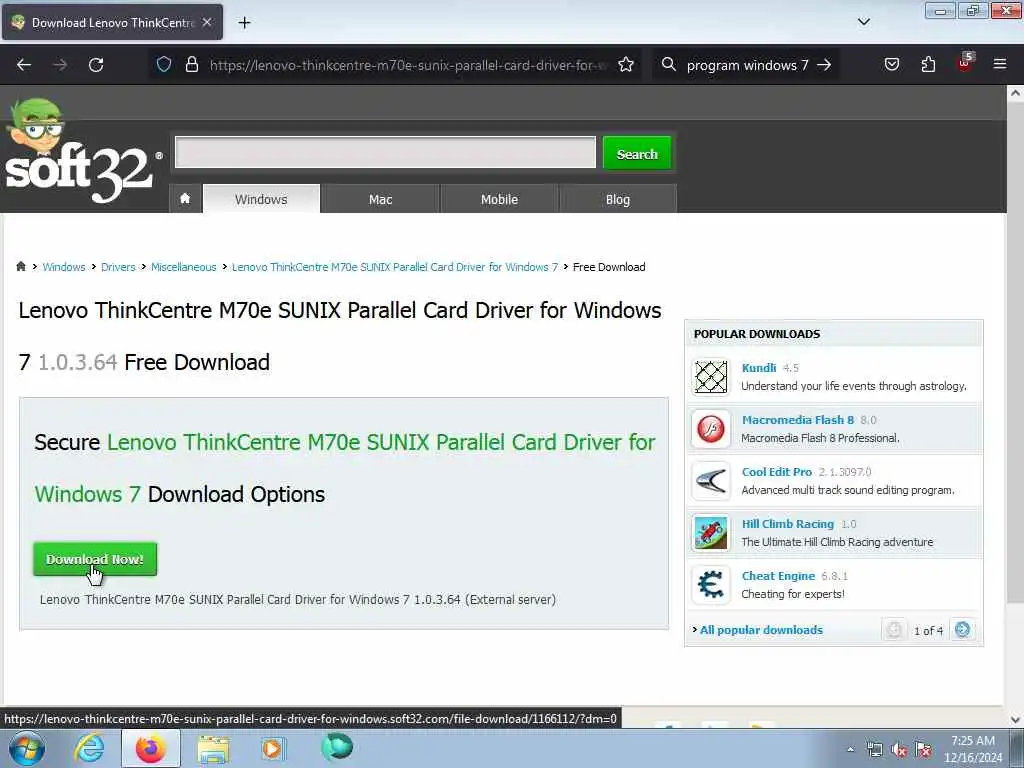Click Download Now! button
The height and width of the screenshot is (768, 1024).
point(95,559)
